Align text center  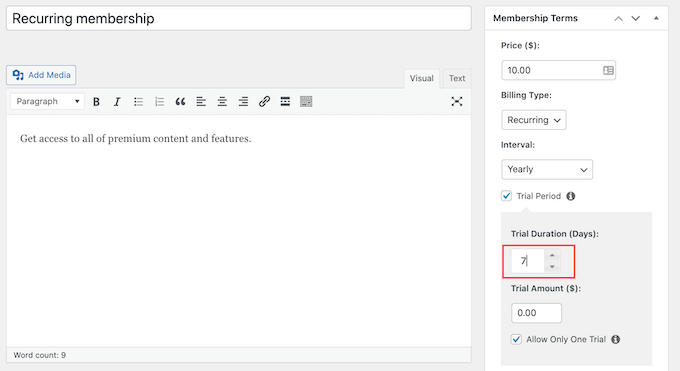point(222,102)
